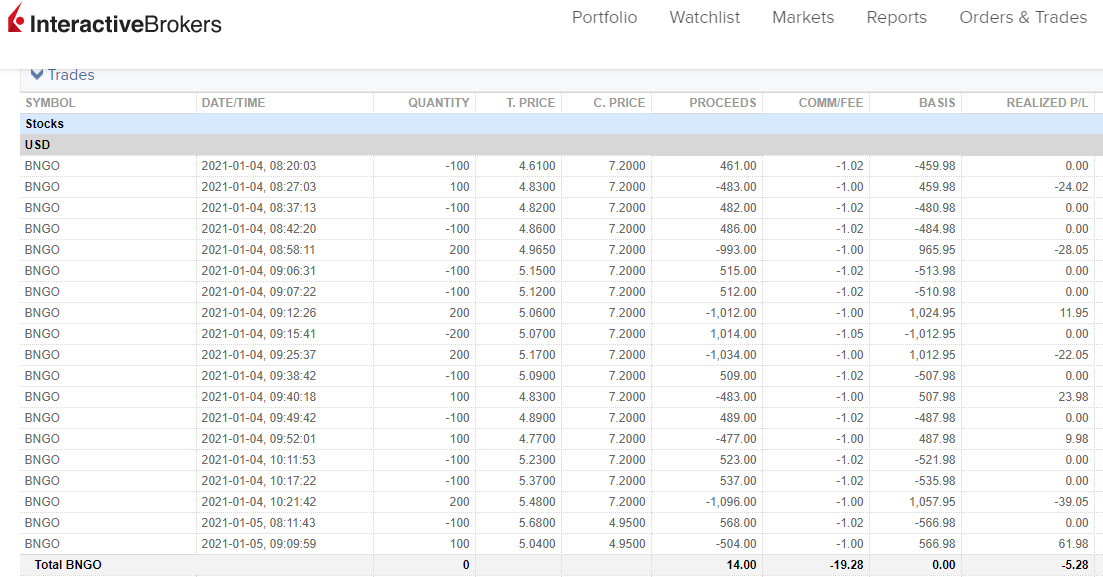The height and width of the screenshot is (577, 1103).
Task: Select trade timestamp 2021-01-04, 09:52:01
Action: pos(259,439)
